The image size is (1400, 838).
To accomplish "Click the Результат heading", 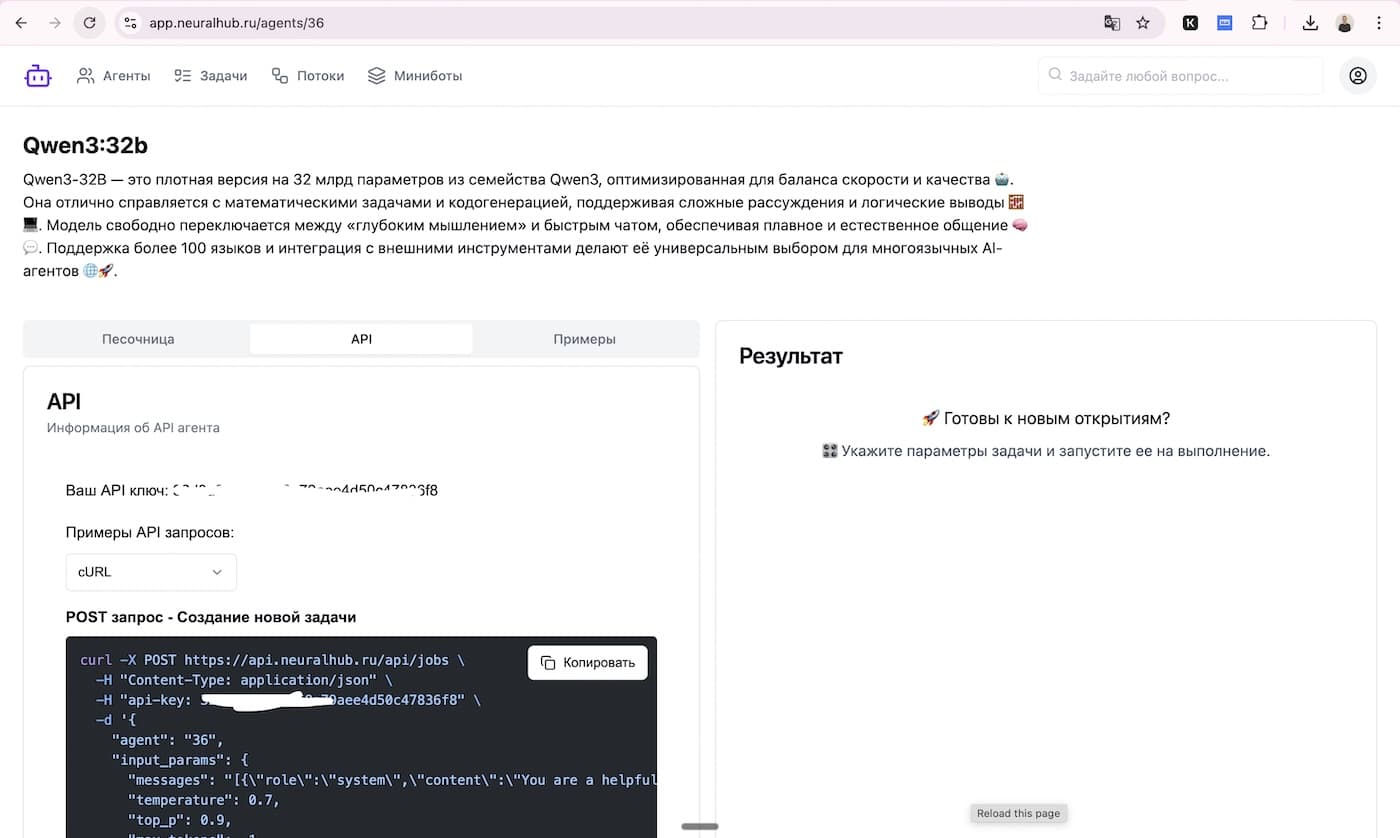I will click(x=791, y=356).
